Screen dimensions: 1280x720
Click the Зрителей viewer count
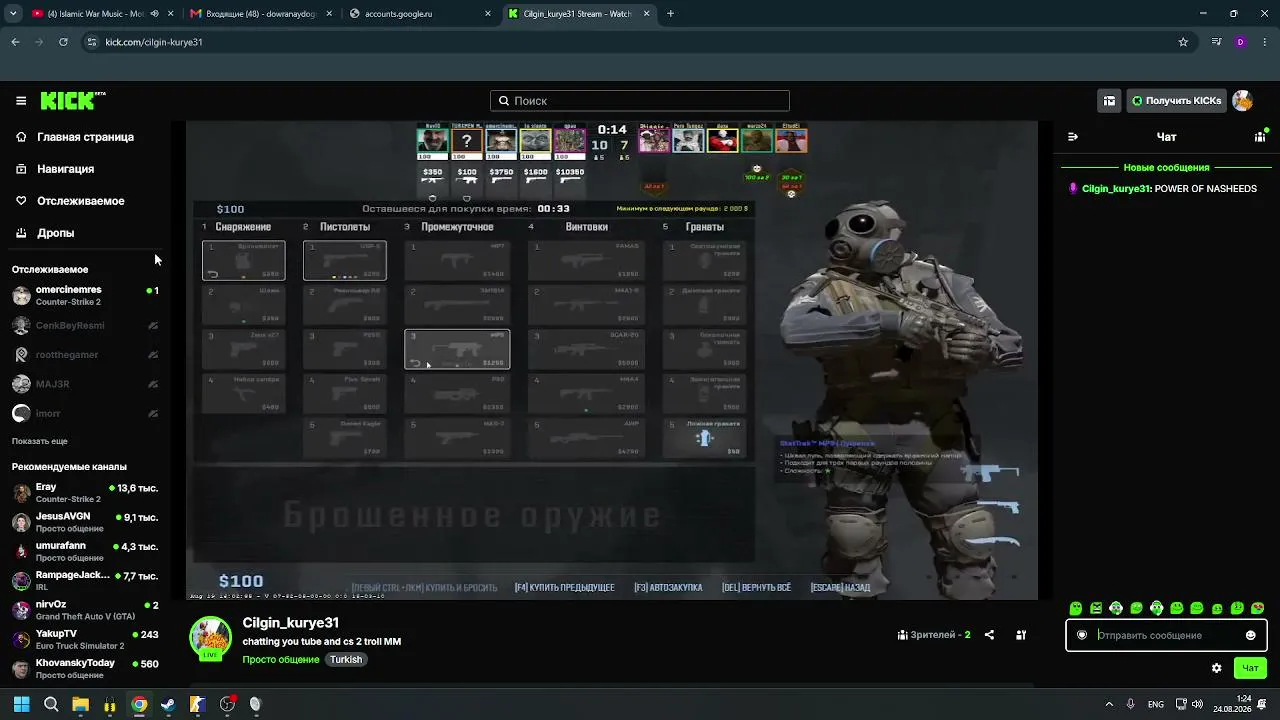pyautogui.click(x=935, y=635)
